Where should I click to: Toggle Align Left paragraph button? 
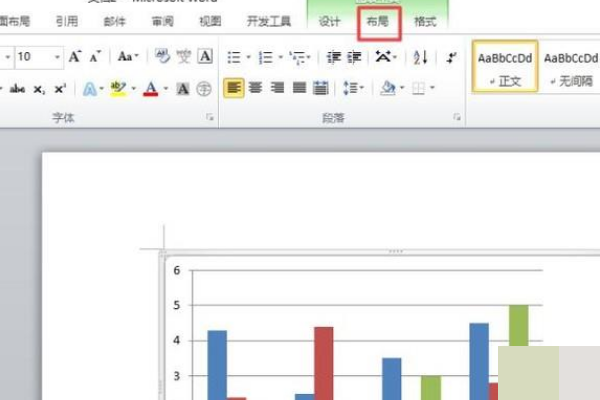234,88
